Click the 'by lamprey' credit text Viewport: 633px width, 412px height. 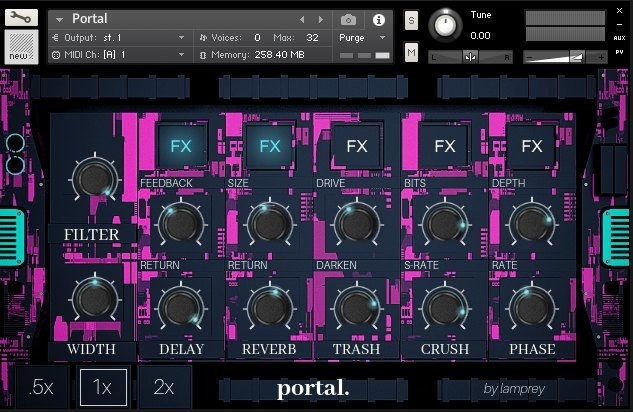514,389
